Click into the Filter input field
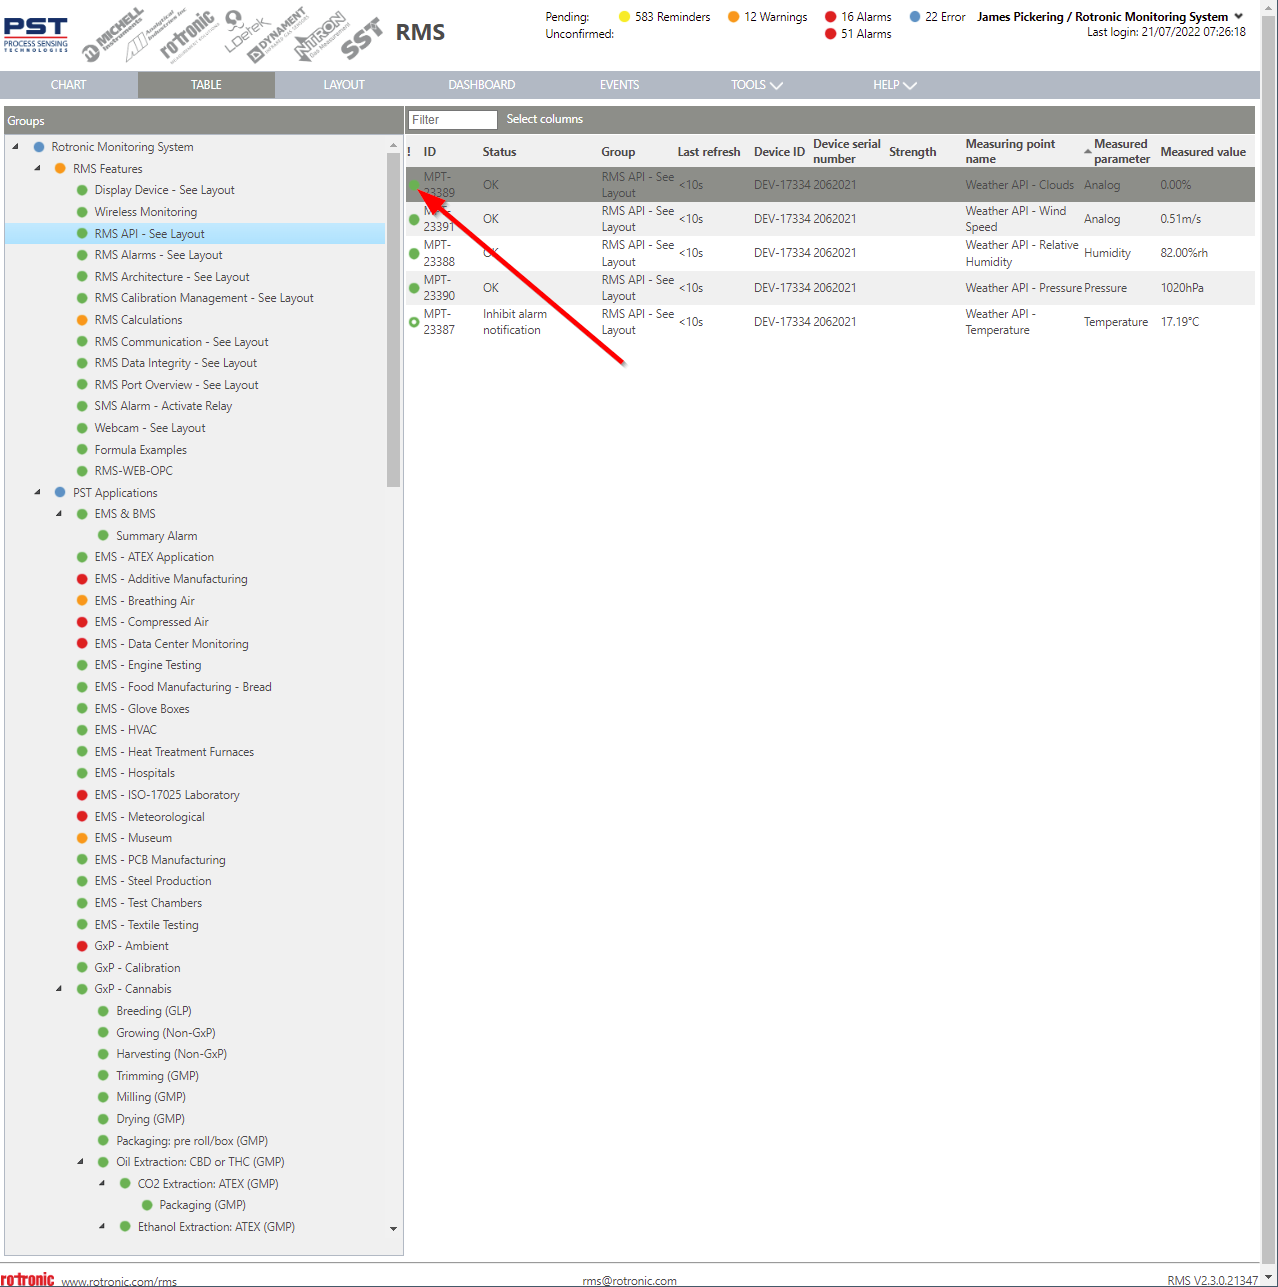This screenshot has width=1278, height=1287. point(452,120)
